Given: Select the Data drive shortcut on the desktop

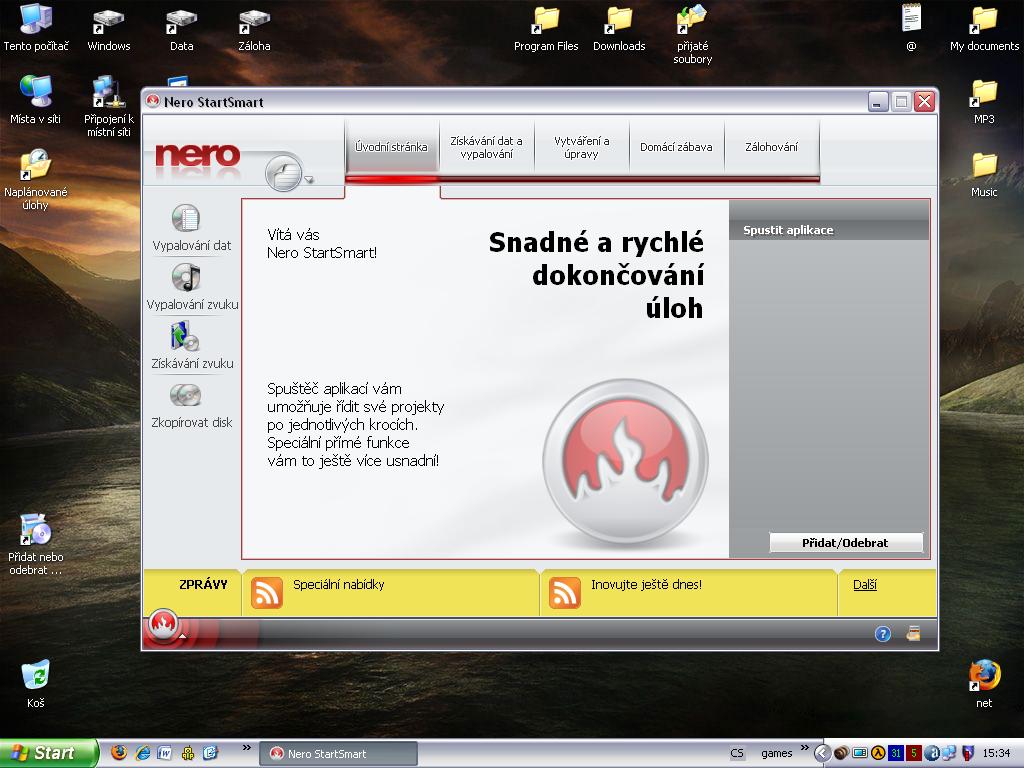Looking at the screenshot, I should coord(182,27).
